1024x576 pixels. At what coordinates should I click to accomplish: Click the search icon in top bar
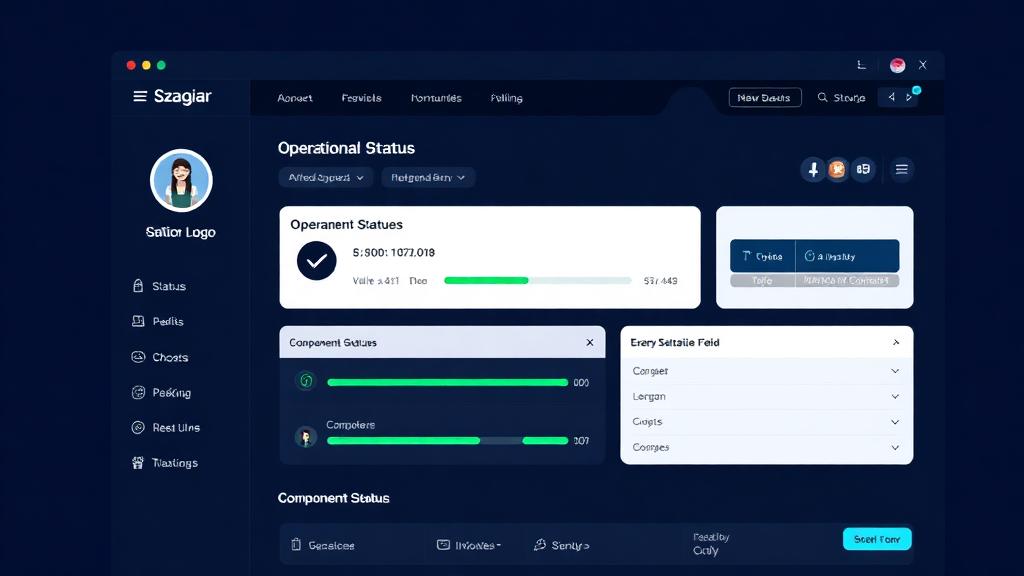coord(823,98)
